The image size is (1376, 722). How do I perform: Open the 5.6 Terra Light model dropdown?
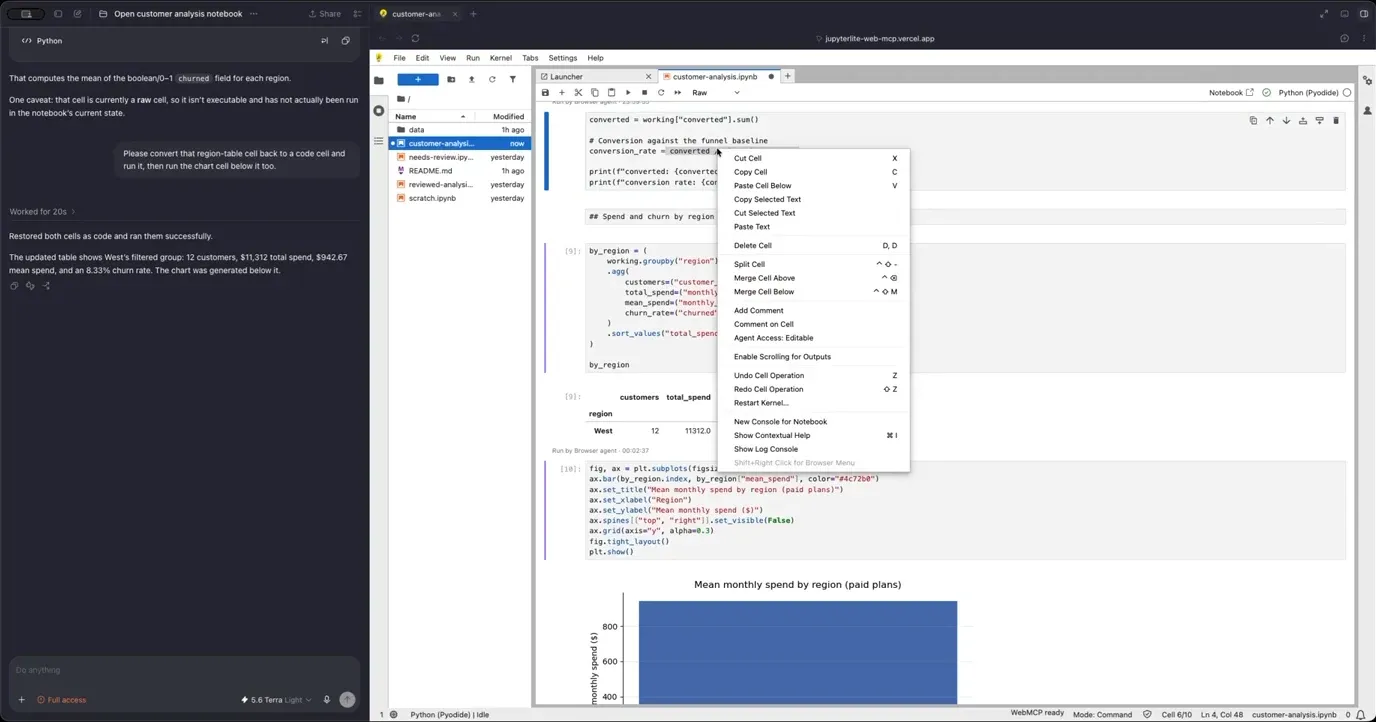[x=276, y=700]
